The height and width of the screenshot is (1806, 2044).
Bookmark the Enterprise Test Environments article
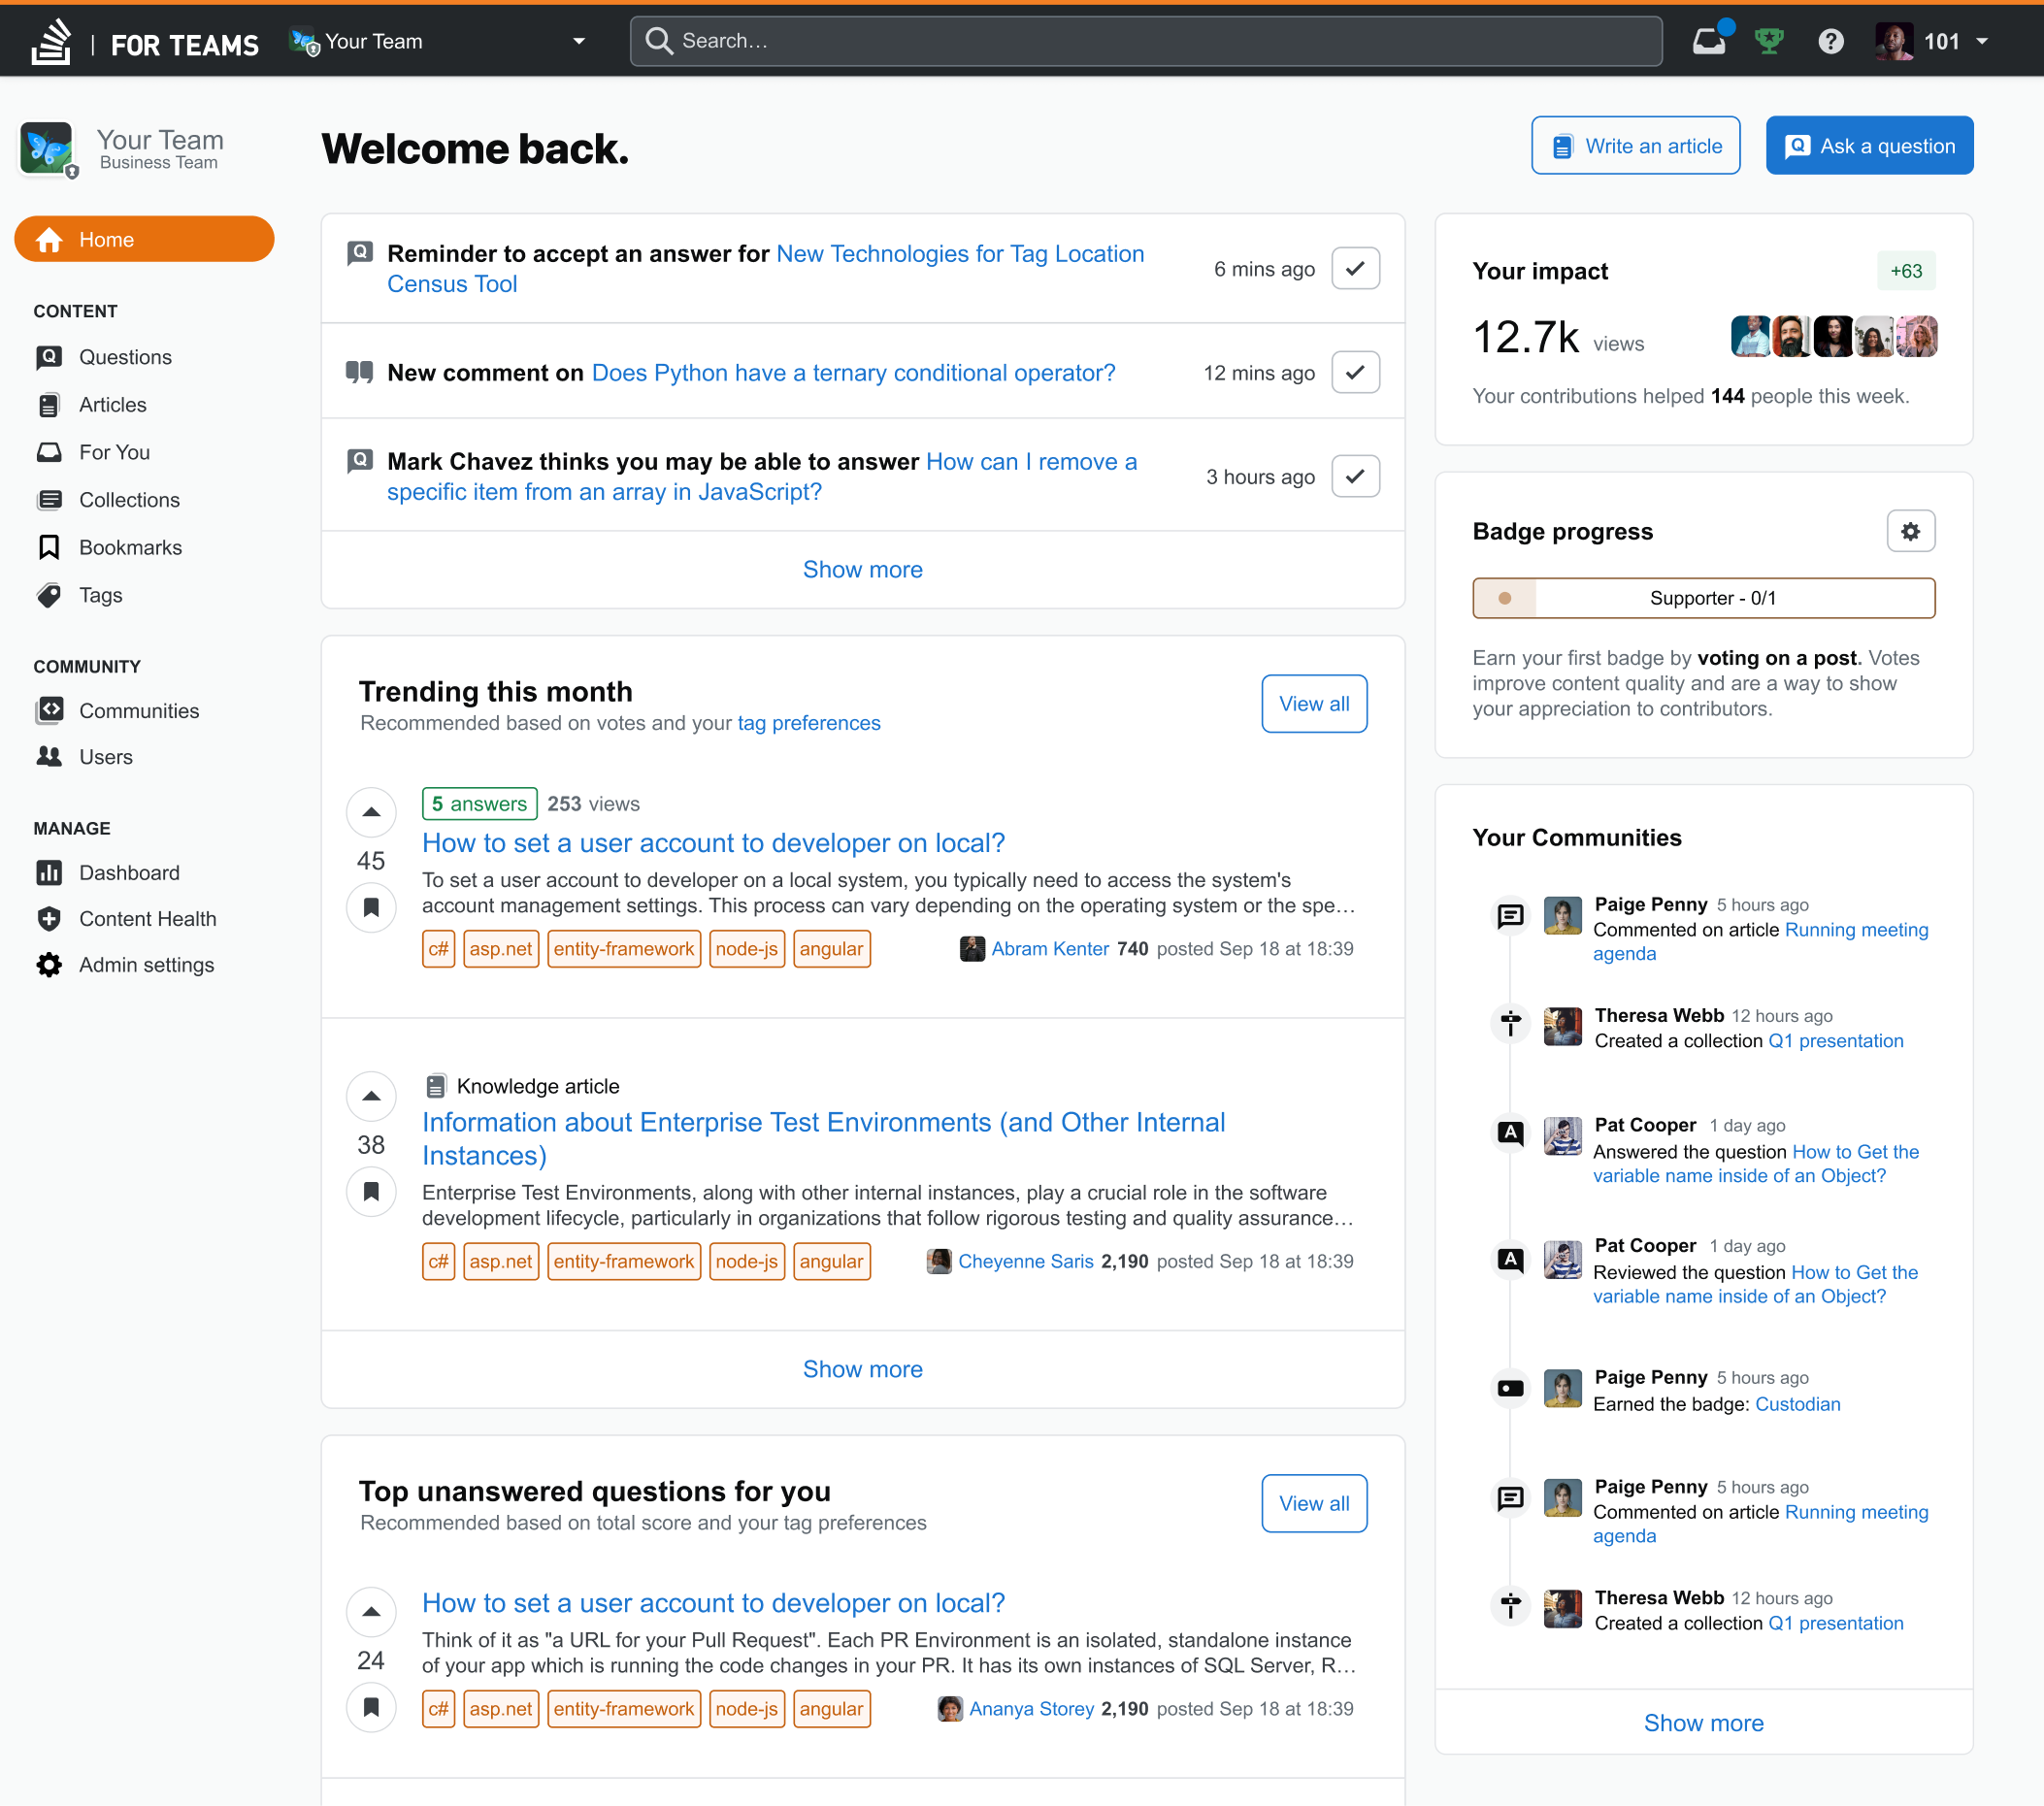click(371, 1192)
